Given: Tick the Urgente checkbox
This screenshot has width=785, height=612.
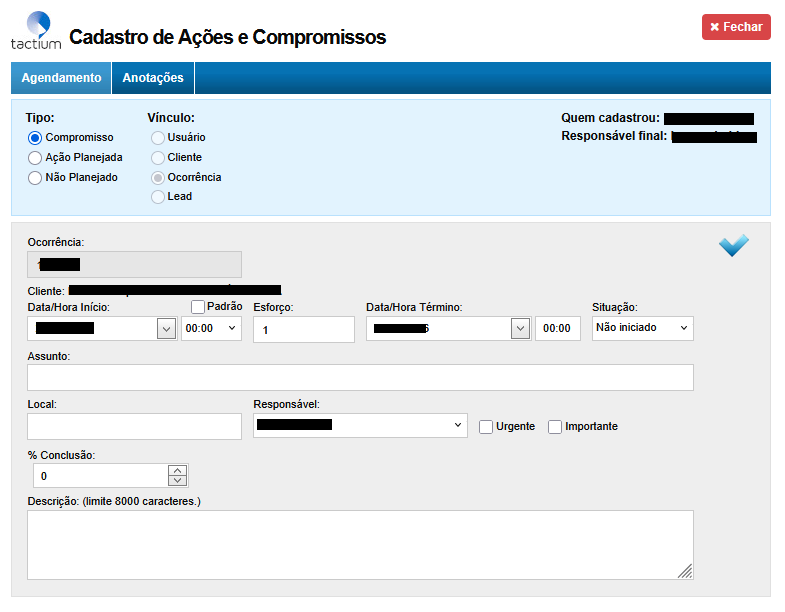Looking at the screenshot, I should (x=486, y=427).
